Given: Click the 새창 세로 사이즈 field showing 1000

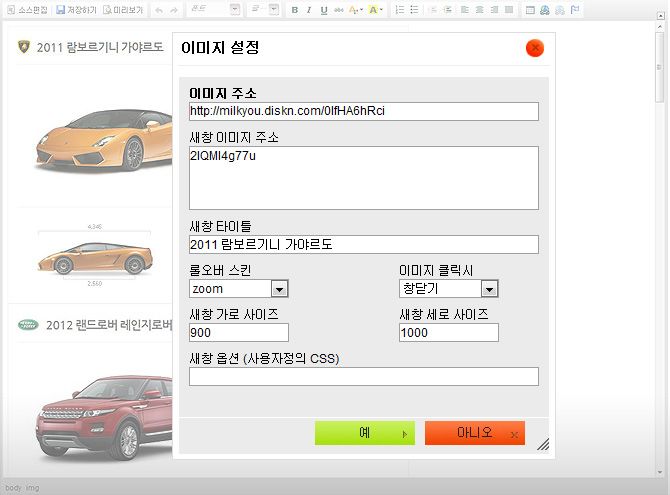Looking at the screenshot, I should [x=448, y=333].
